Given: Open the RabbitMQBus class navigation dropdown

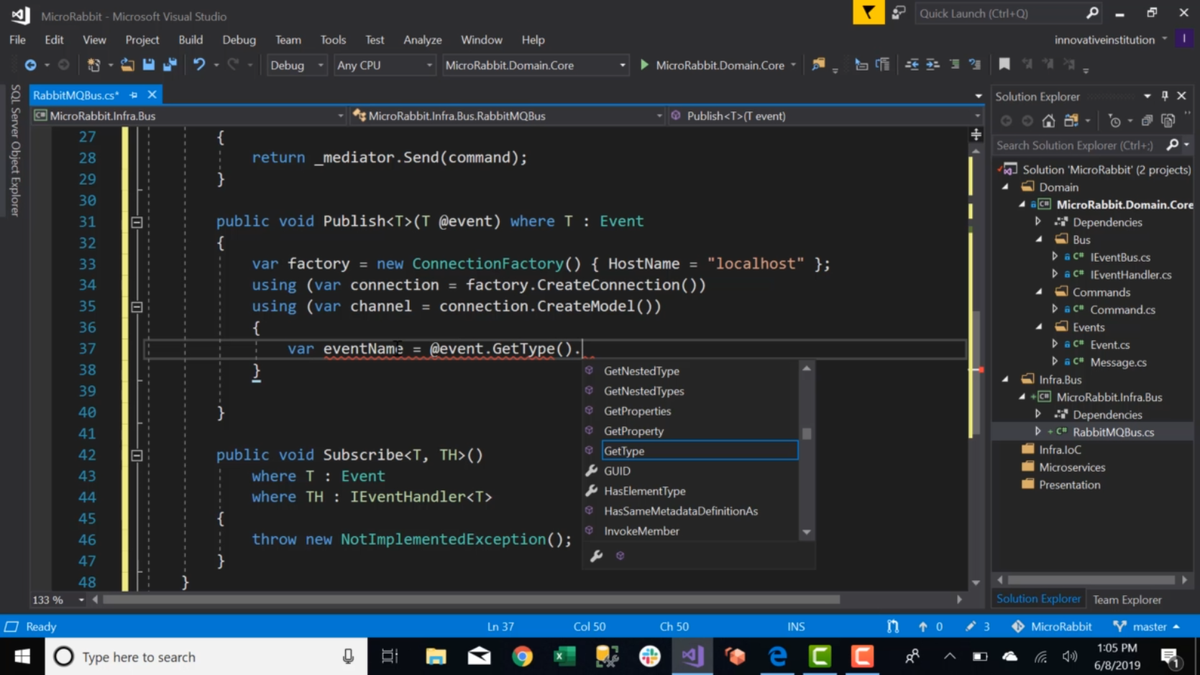Looking at the screenshot, I should (x=508, y=116).
